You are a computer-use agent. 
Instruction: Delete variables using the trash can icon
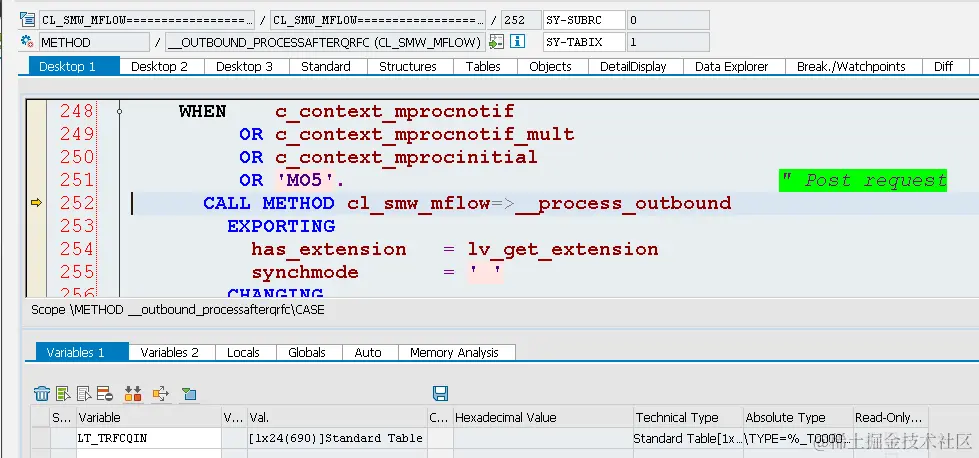(42, 393)
